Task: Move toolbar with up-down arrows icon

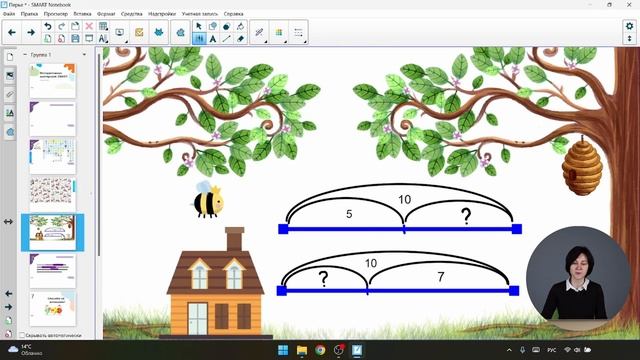Action: [629, 38]
